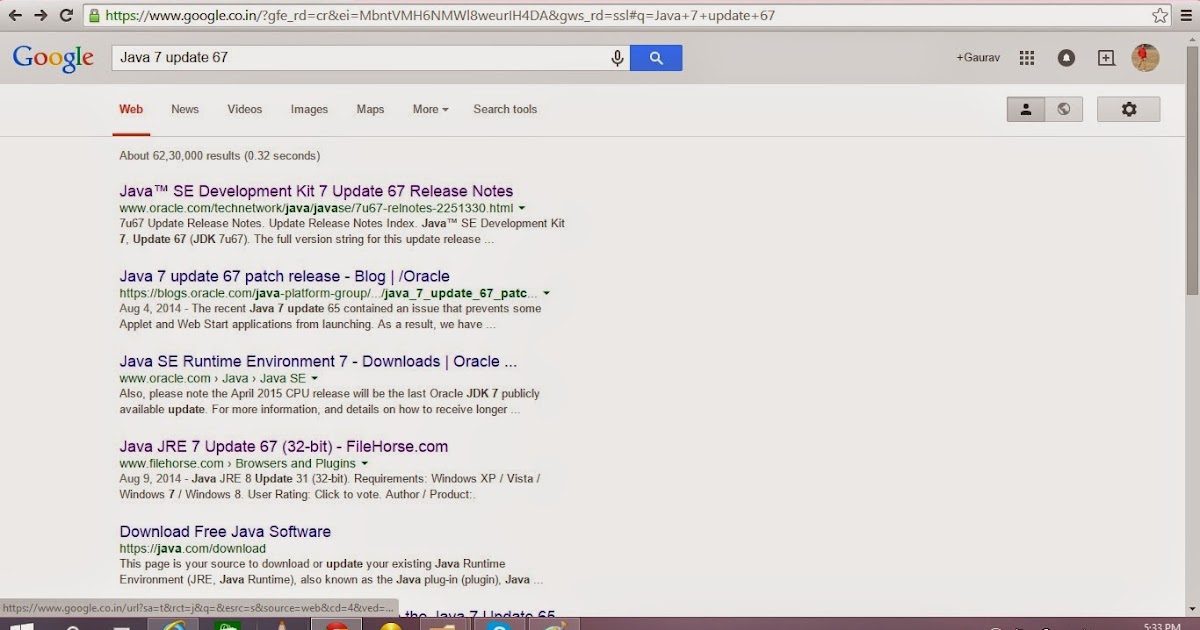
Task: Open Java SE Runtime Environment 7 Downloads result
Action: 318,361
